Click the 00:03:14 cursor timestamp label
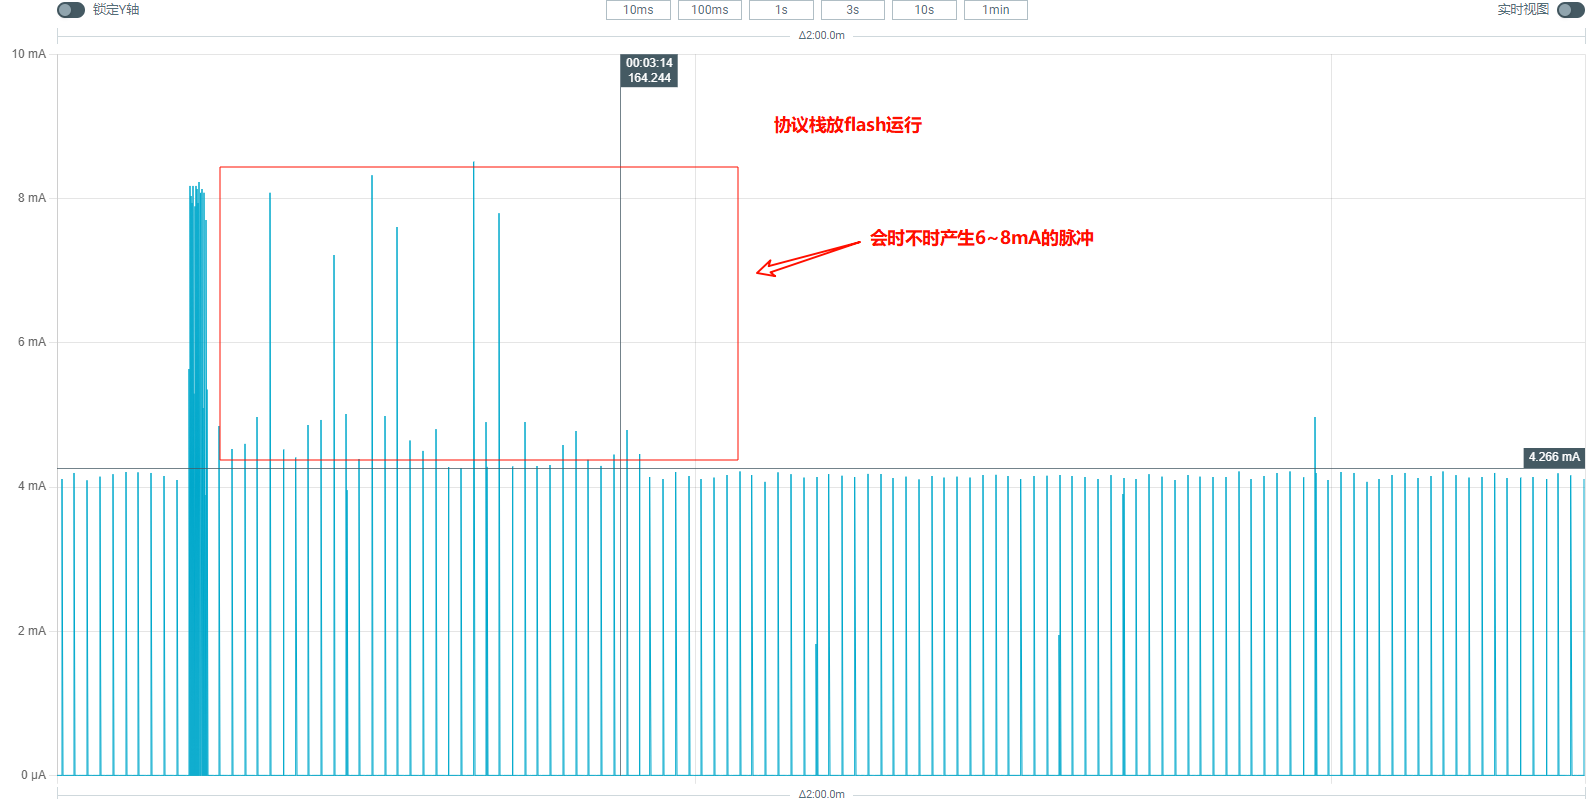This screenshot has width=1594, height=799. (x=649, y=70)
